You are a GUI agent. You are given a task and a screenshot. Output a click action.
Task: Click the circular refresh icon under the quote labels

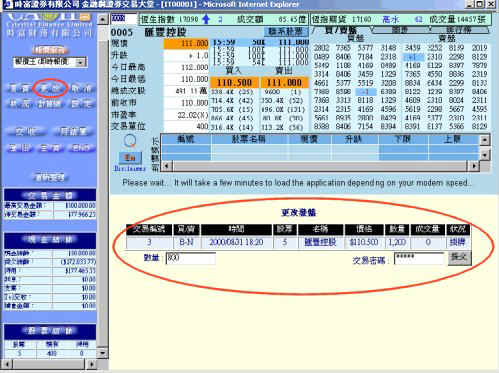(130, 141)
